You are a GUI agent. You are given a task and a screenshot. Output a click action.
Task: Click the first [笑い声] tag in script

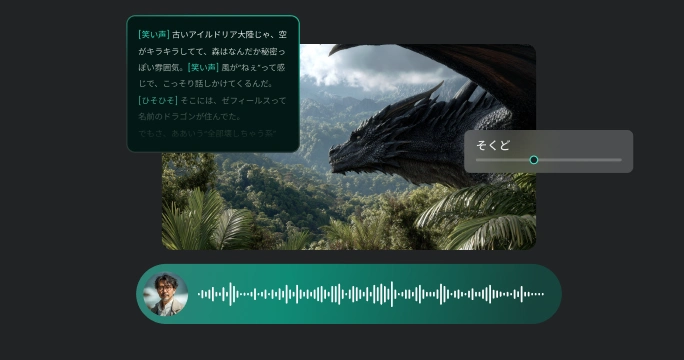(154, 34)
